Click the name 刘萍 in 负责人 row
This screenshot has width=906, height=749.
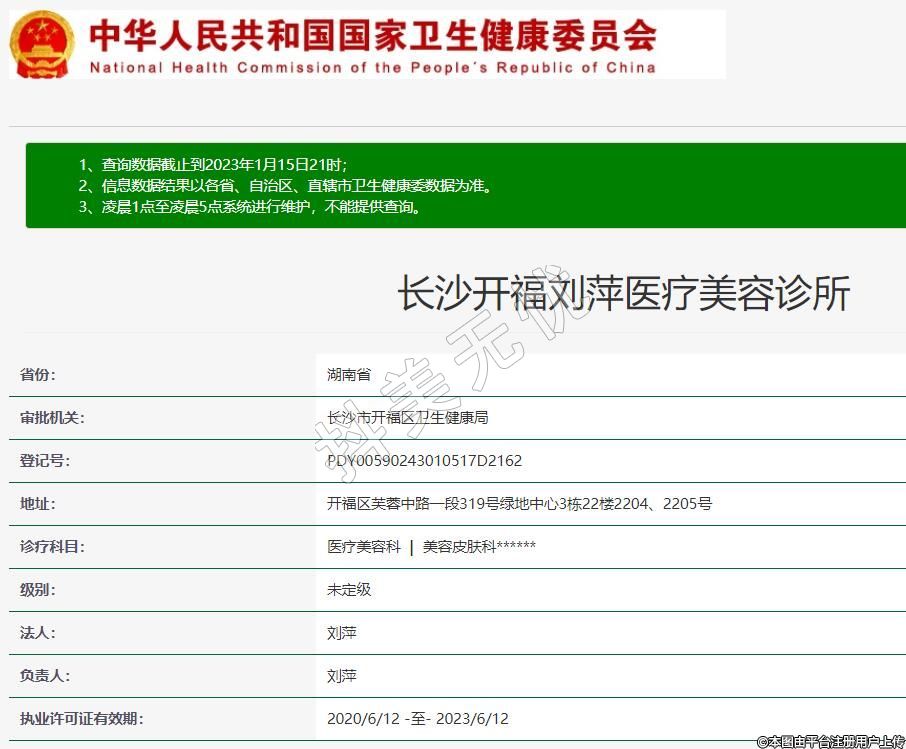point(342,676)
